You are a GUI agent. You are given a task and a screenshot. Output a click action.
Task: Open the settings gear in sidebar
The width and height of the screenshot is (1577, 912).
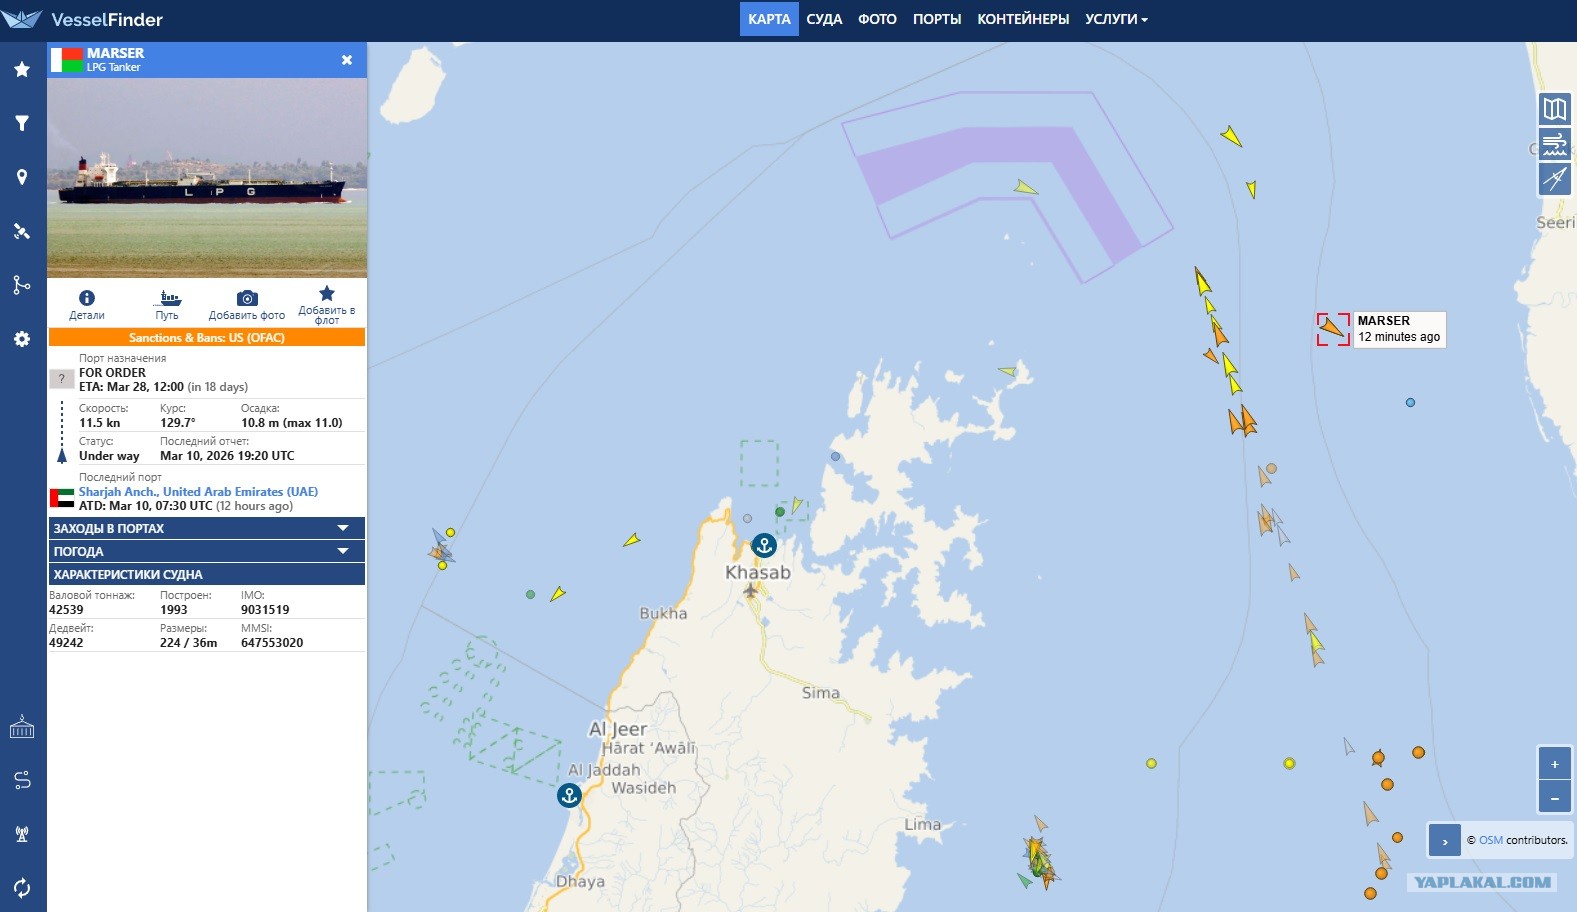(22, 339)
